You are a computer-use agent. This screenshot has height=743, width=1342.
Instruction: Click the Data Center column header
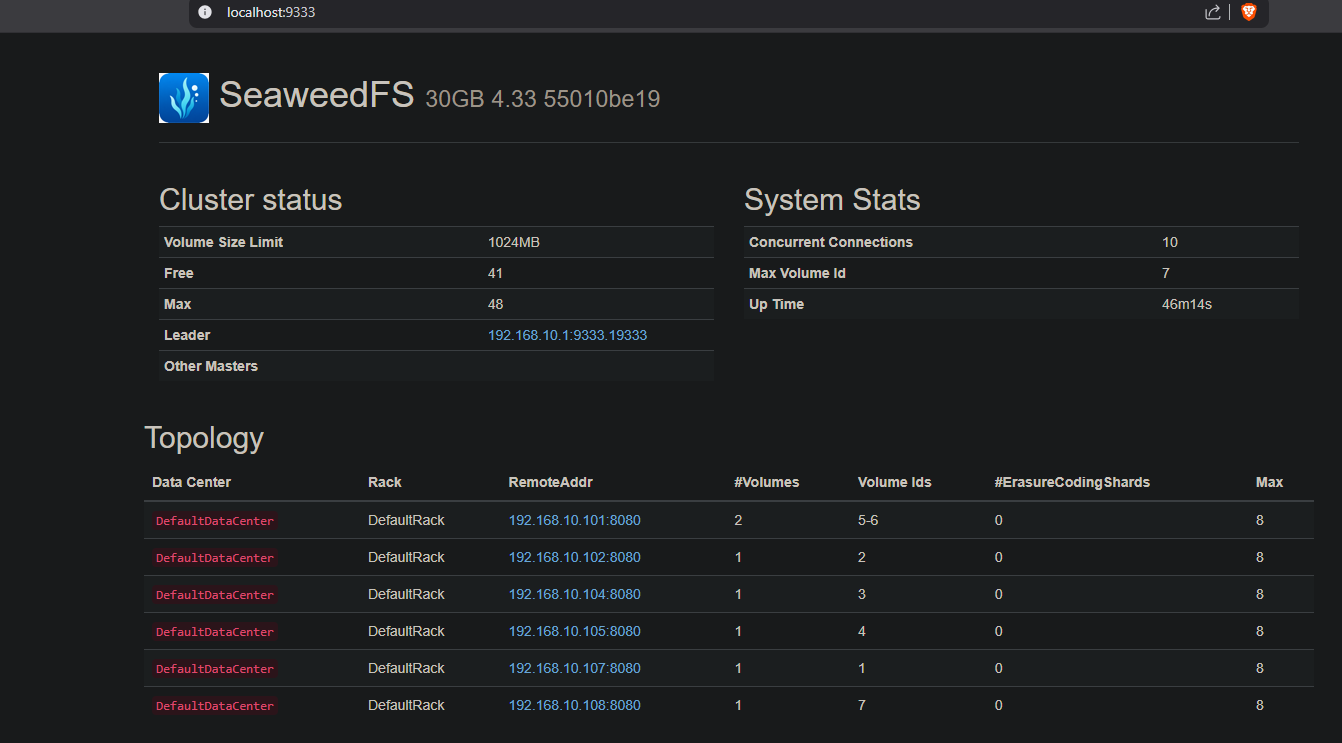click(191, 482)
